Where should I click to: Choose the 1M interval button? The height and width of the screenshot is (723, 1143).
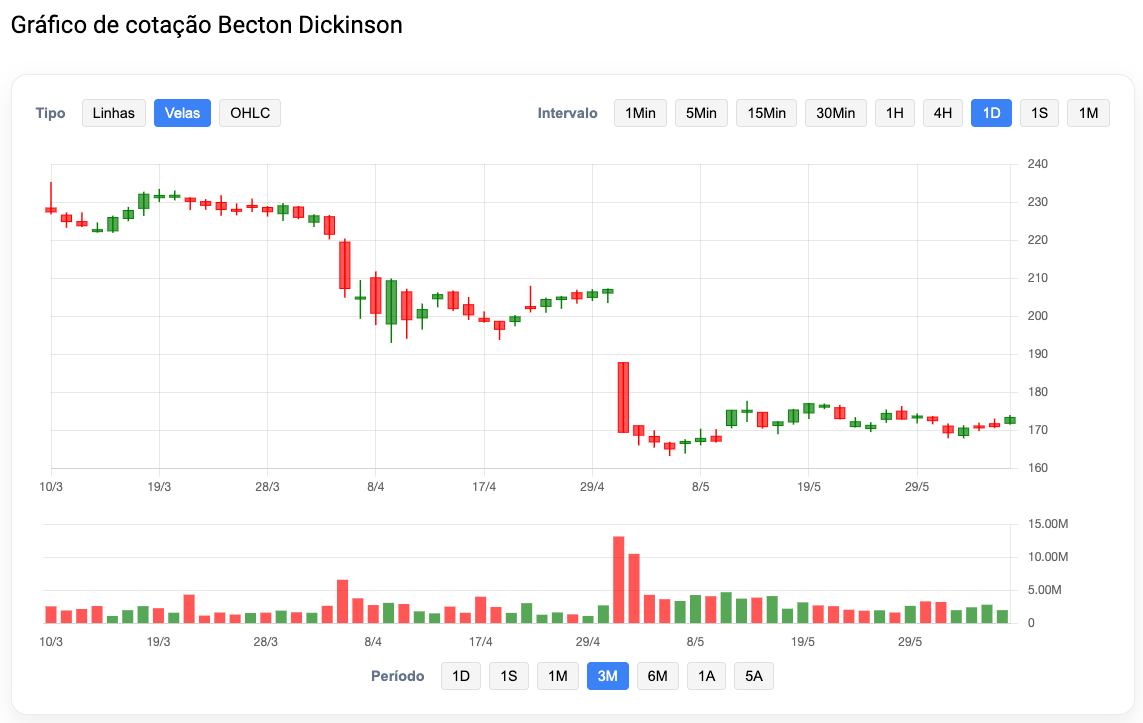pos(1088,113)
